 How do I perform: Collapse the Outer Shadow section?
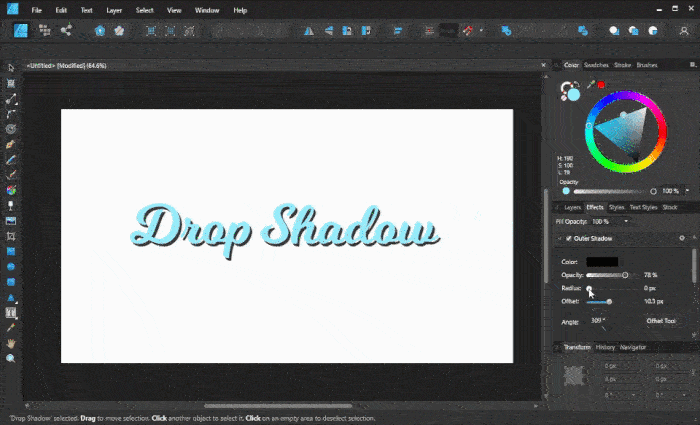pyautogui.click(x=559, y=238)
